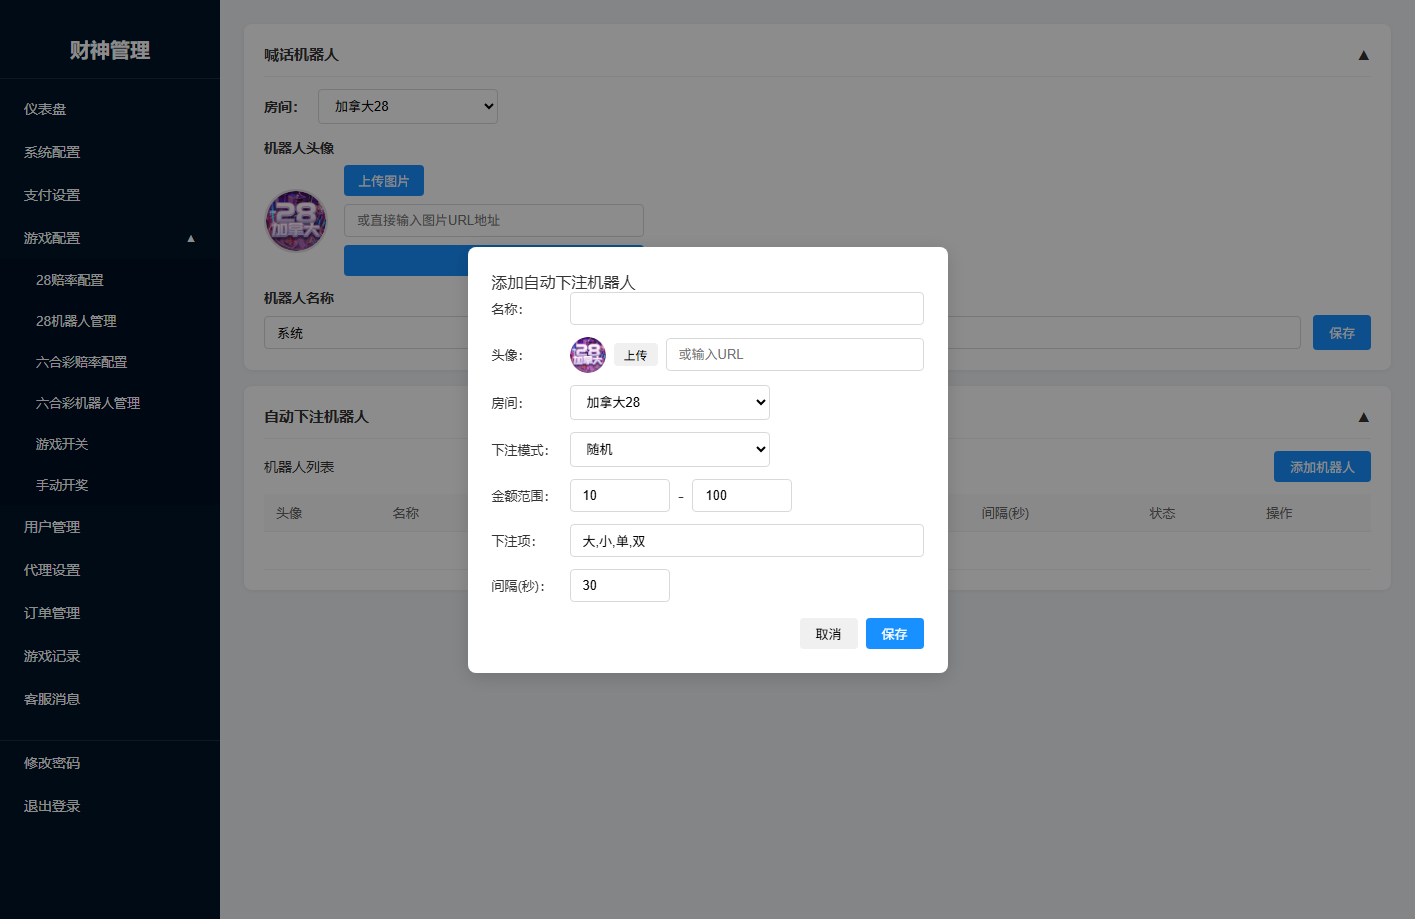This screenshot has height=919, width=1415.
Task: Click the 或输入URL avatar field
Action: click(x=795, y=354)
